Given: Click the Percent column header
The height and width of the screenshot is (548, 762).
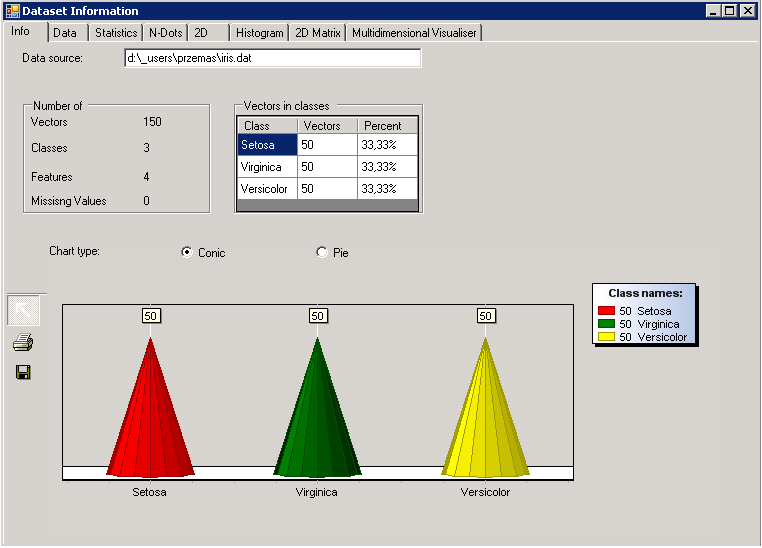Looking at the screenshot, I should [387, 126].
